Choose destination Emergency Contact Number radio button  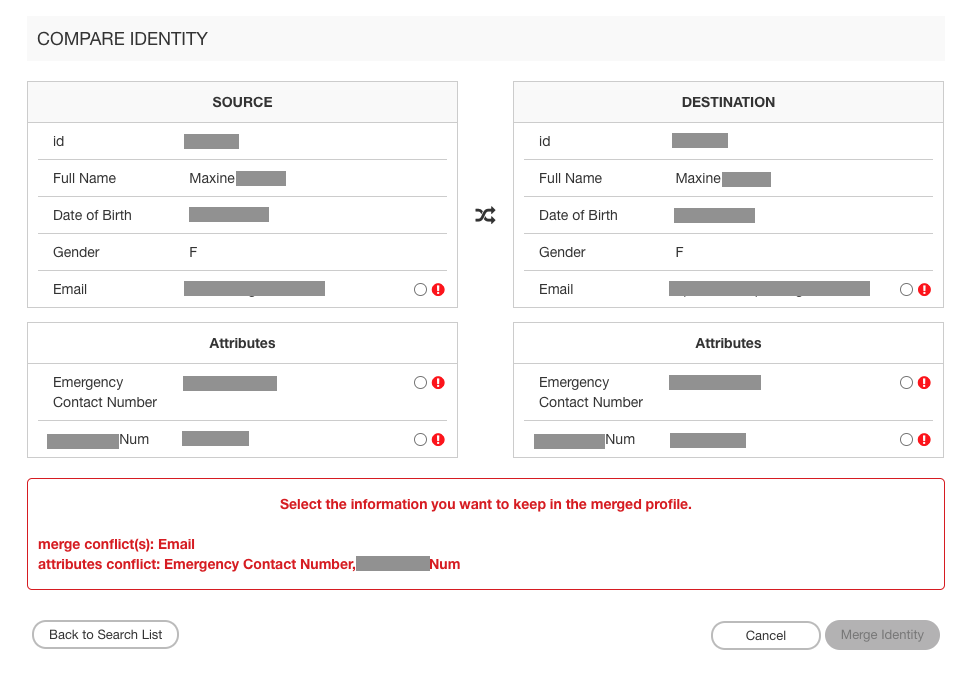point(906,383)
